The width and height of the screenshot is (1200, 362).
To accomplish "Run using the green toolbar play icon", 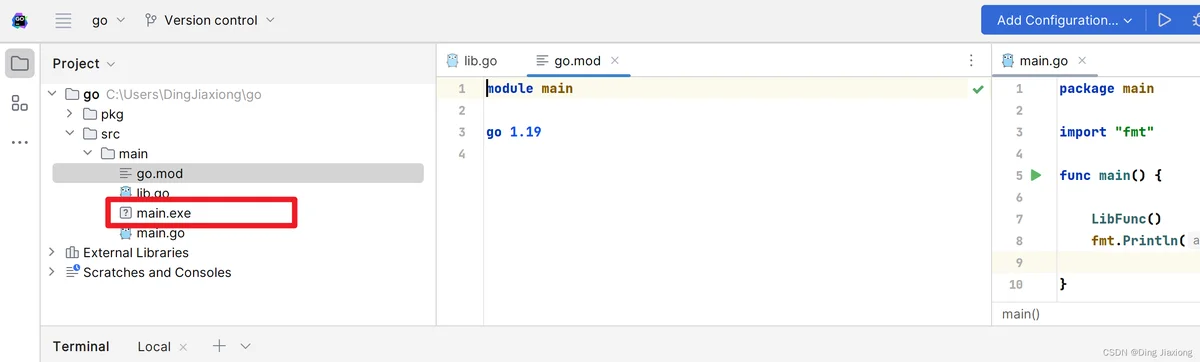I will coord(1164,20).
